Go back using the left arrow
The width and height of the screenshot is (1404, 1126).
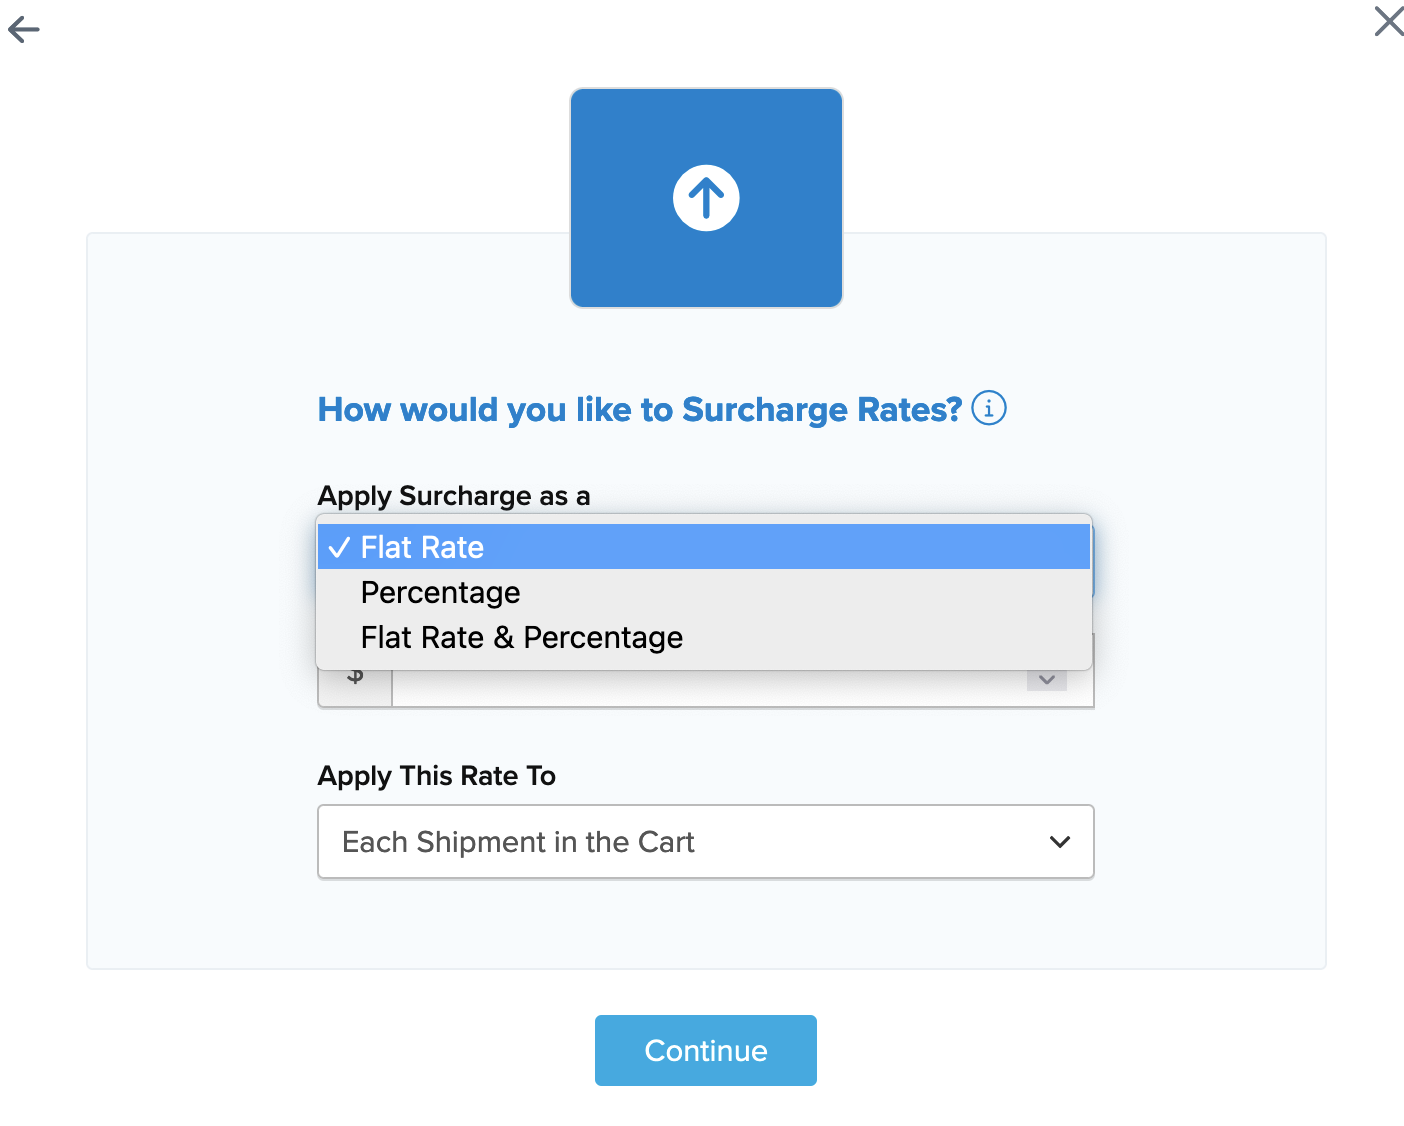[x=23, y=30]
